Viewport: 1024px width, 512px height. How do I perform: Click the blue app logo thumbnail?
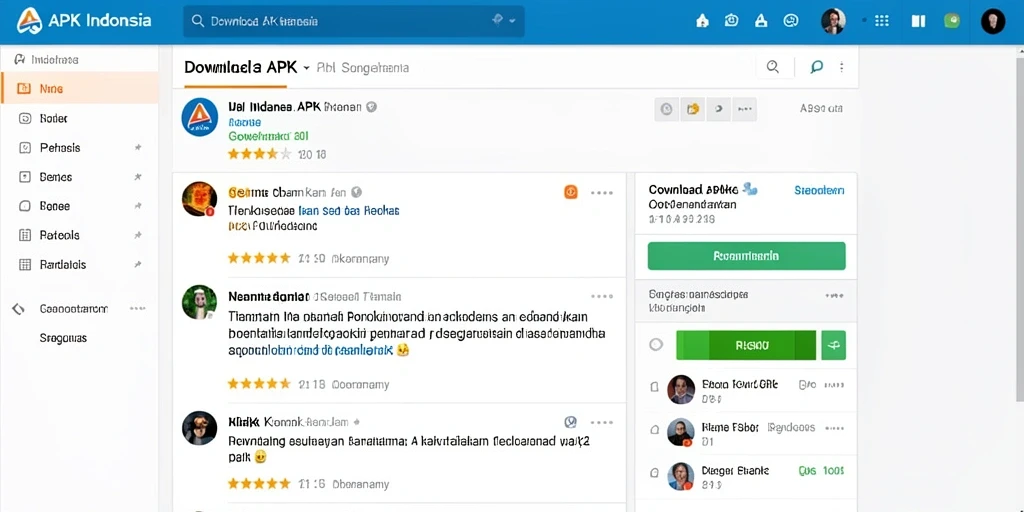click(x=199, y=117)
